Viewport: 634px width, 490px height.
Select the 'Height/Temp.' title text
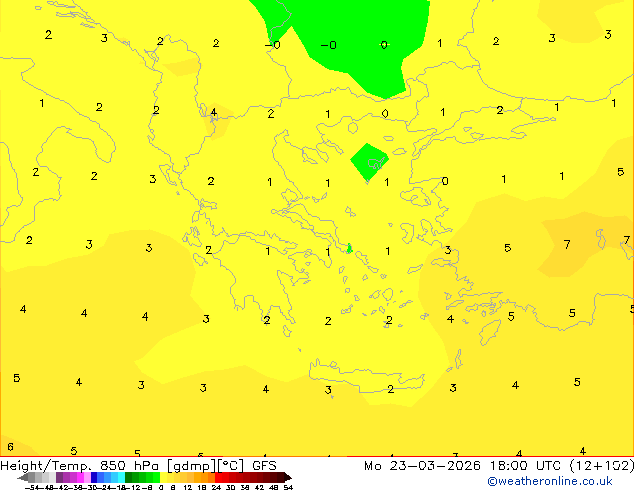tap(44, 466)
